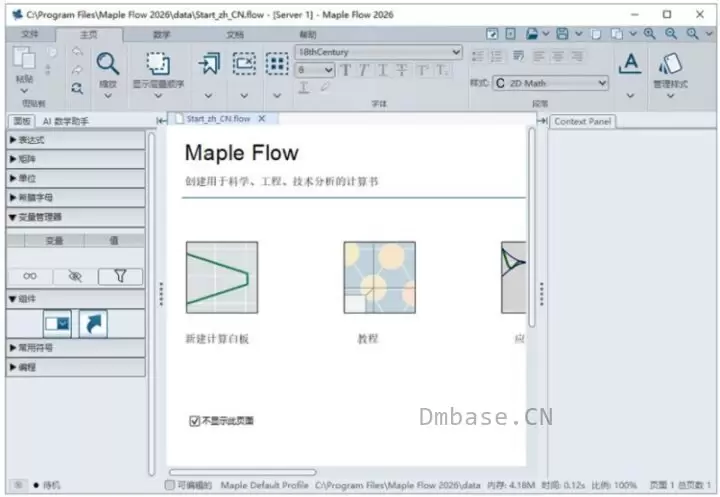Switch to the 帮助 ribbon tab
The height and width of the screenshot is (497, 720).
click(308, 34)
